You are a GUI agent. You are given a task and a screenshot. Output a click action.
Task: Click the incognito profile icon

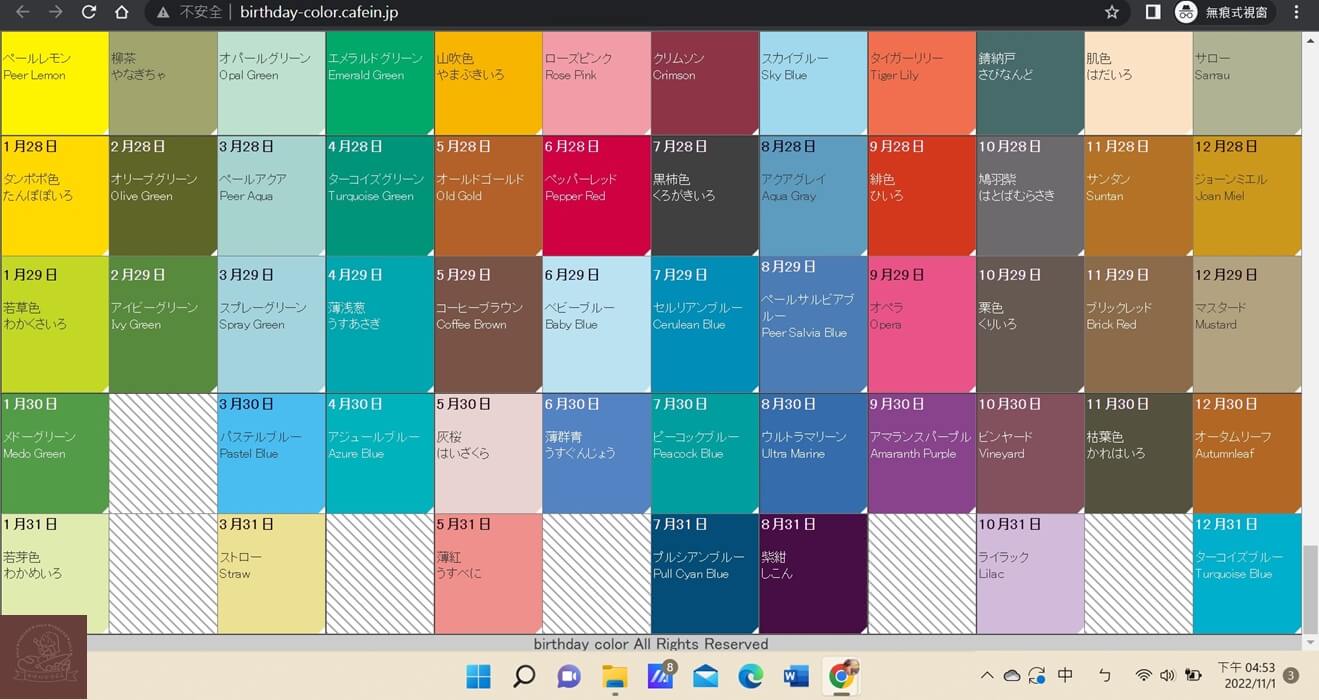tap(1186, 12)
